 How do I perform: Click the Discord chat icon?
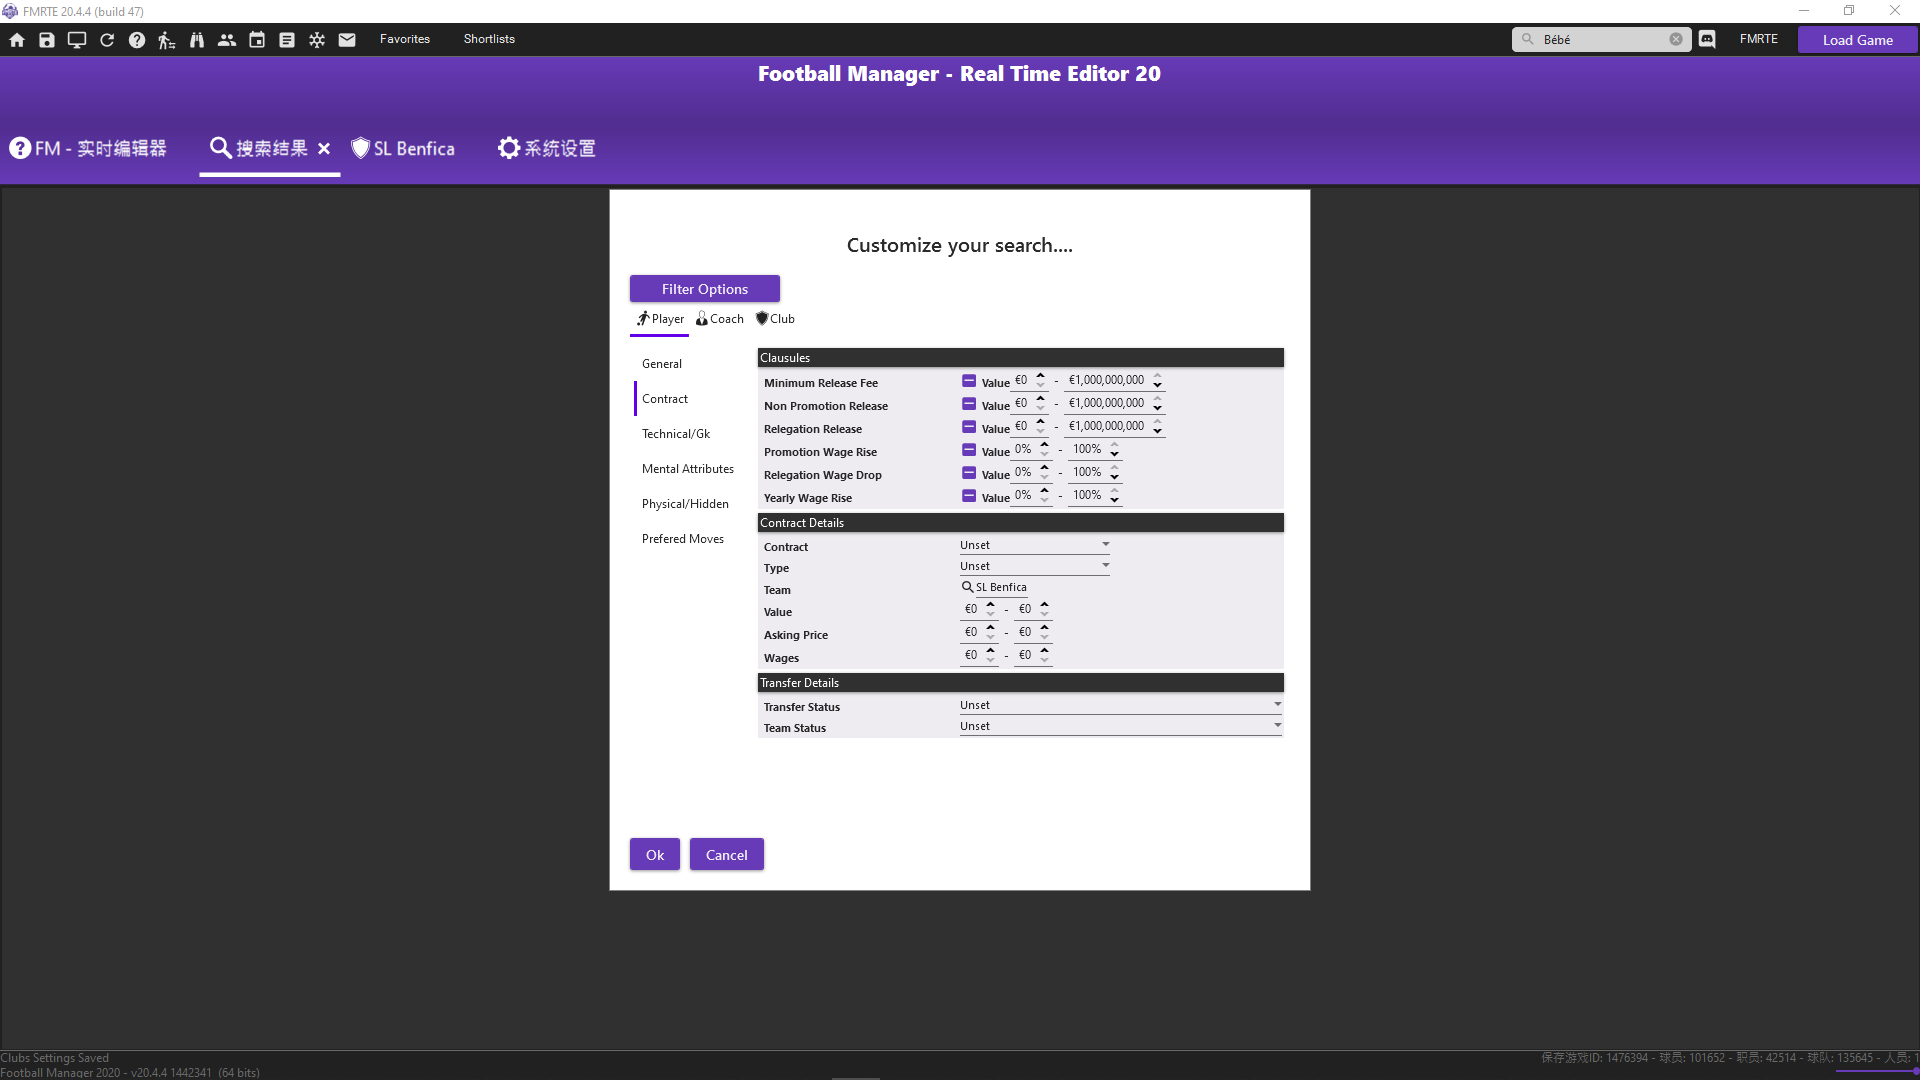1707,39
